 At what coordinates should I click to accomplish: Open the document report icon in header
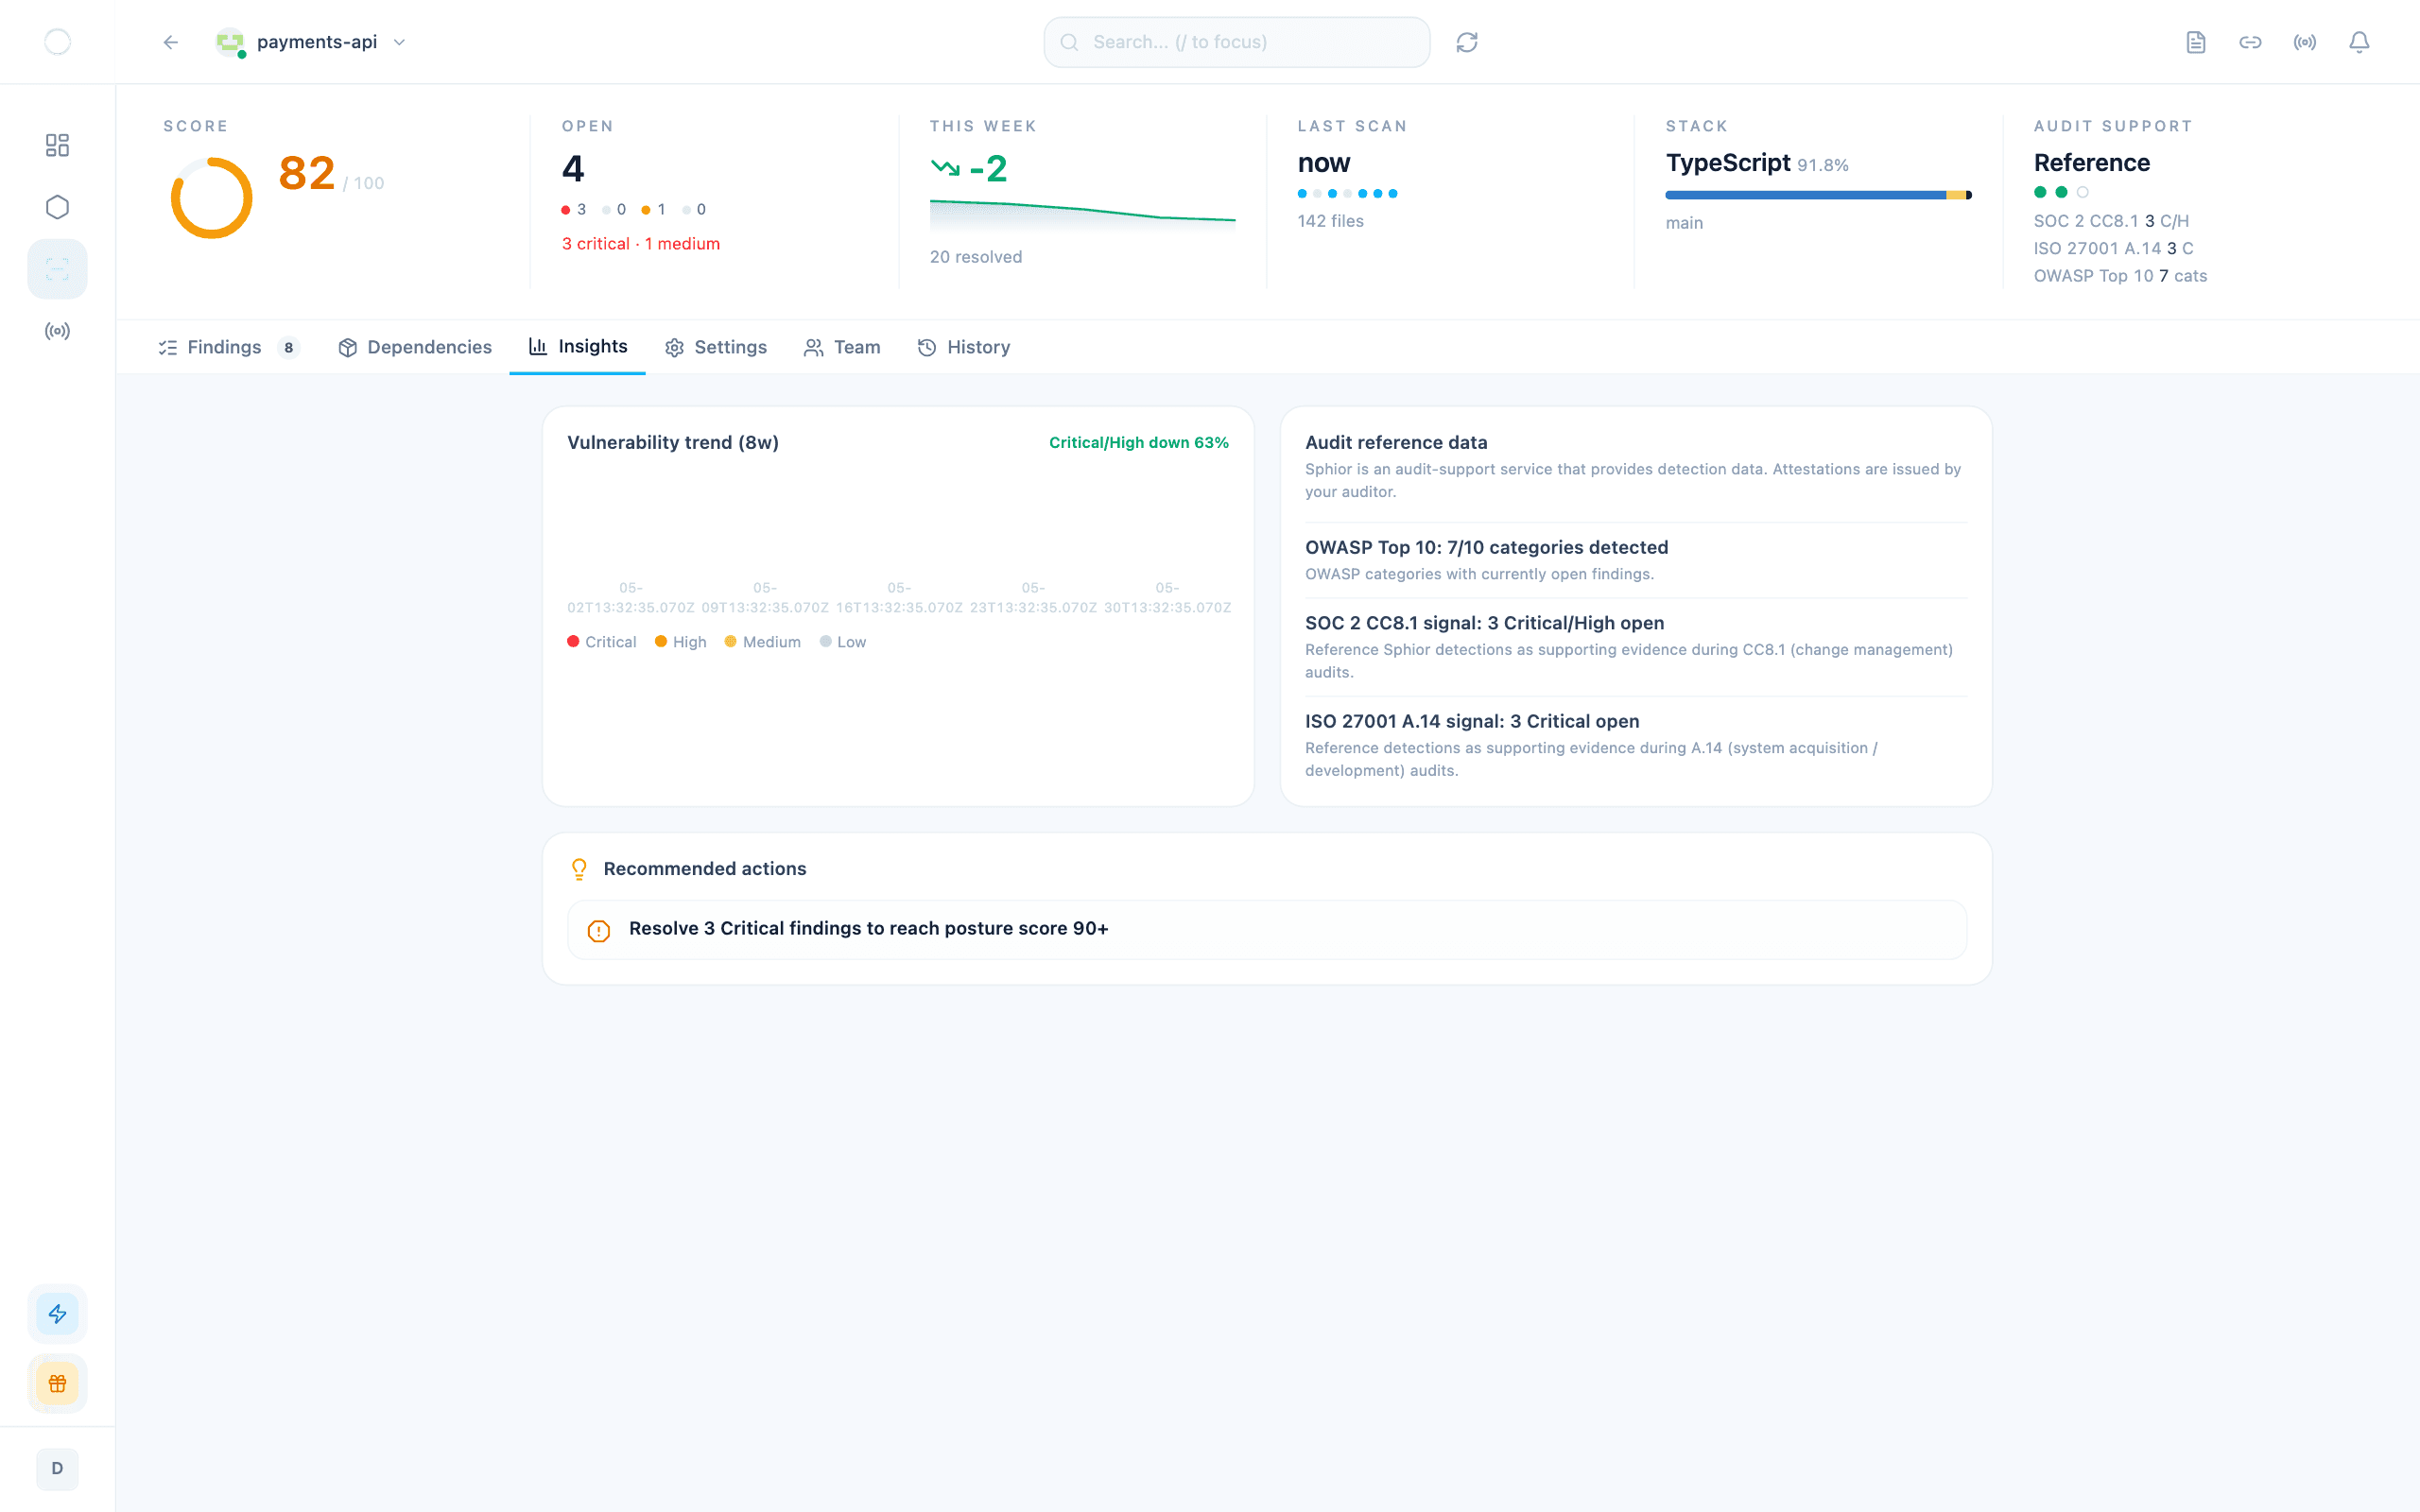click(2196, 42)
